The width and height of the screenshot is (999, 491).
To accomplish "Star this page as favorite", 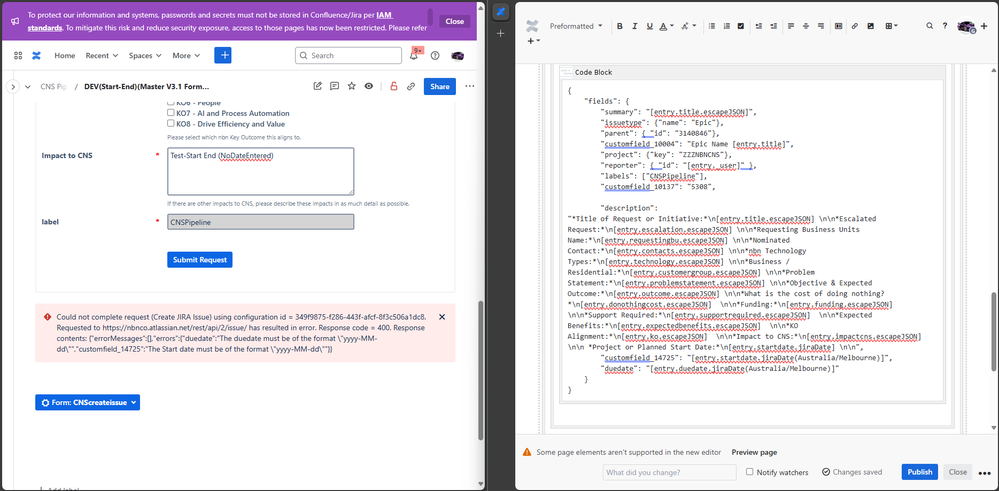I will (x=352, y=87).
